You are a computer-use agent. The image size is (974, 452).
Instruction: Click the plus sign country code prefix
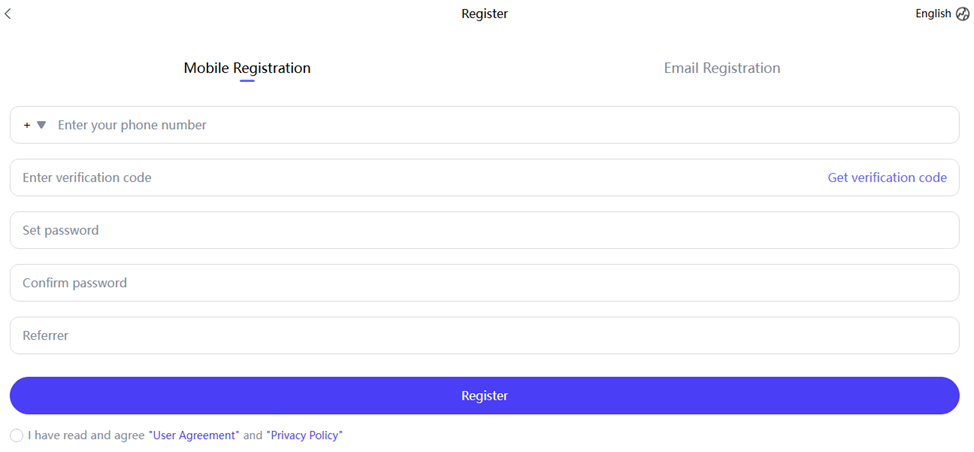27,125
